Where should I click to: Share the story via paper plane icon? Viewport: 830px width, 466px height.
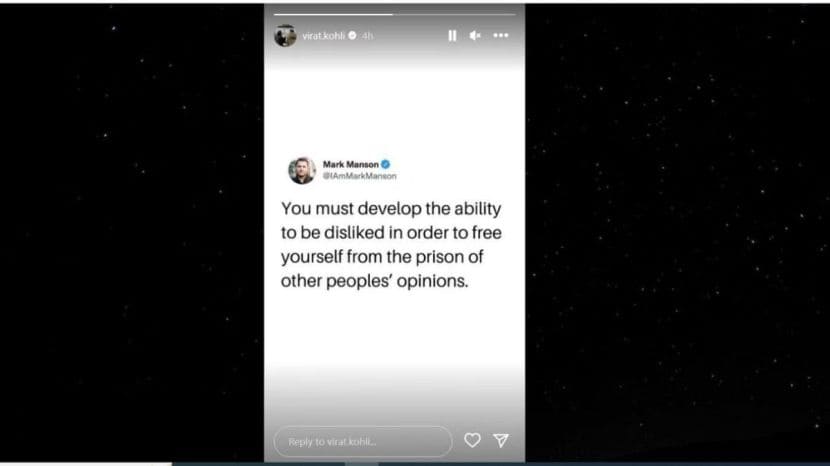501,440
